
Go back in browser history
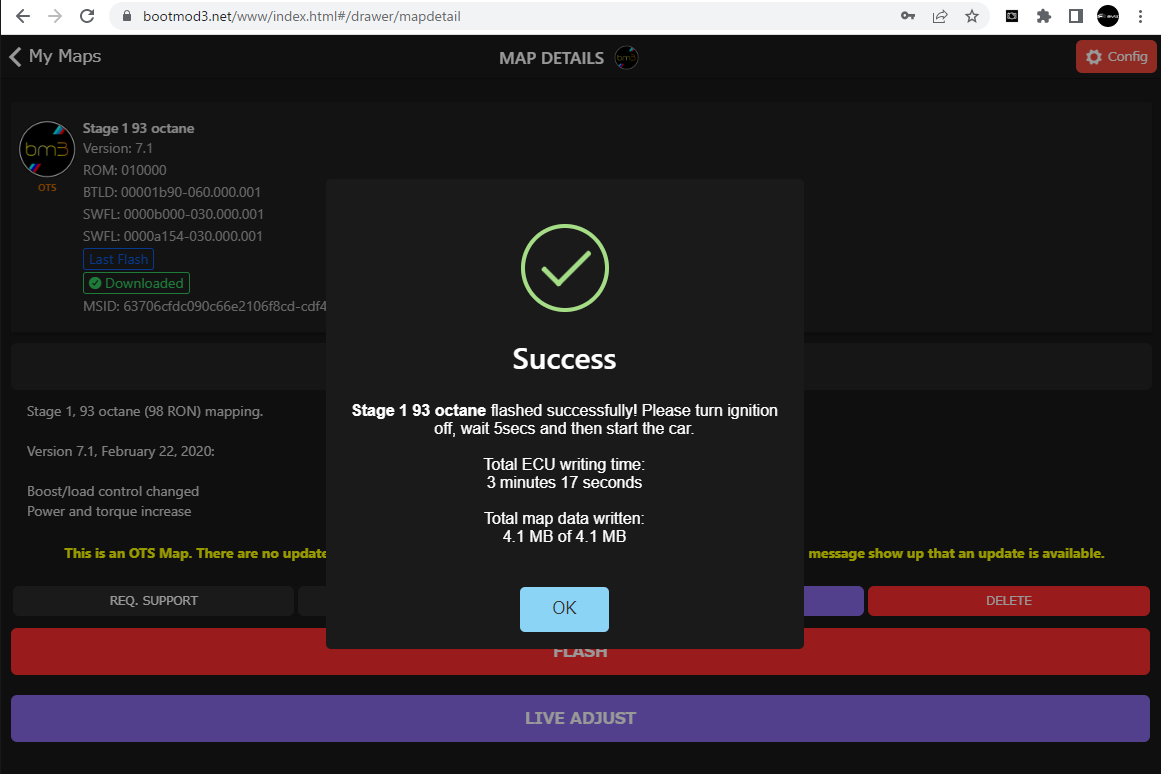[x=23, y=16]
